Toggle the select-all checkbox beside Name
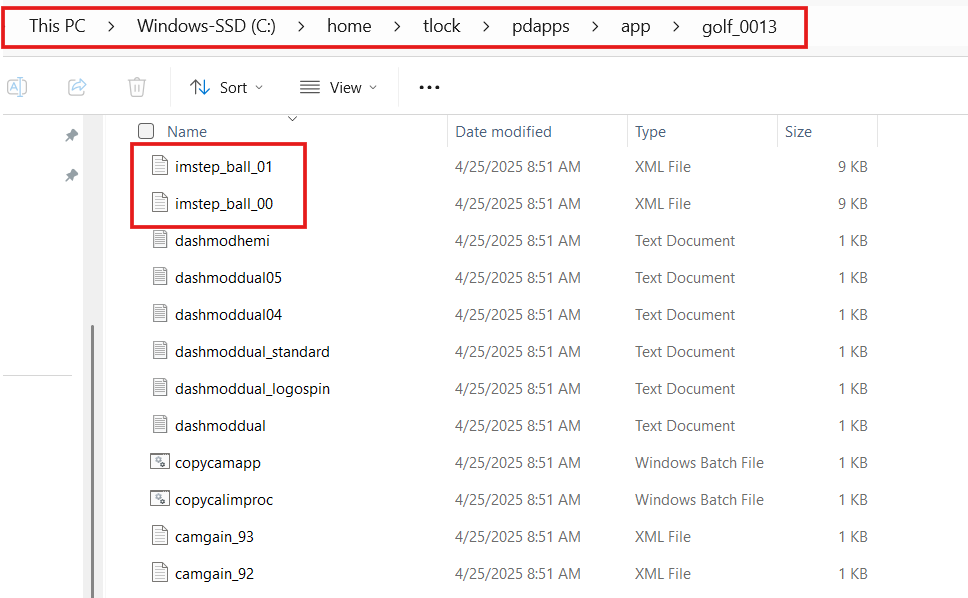Screen dimensions: 968x598 click(x=146, y=131)
